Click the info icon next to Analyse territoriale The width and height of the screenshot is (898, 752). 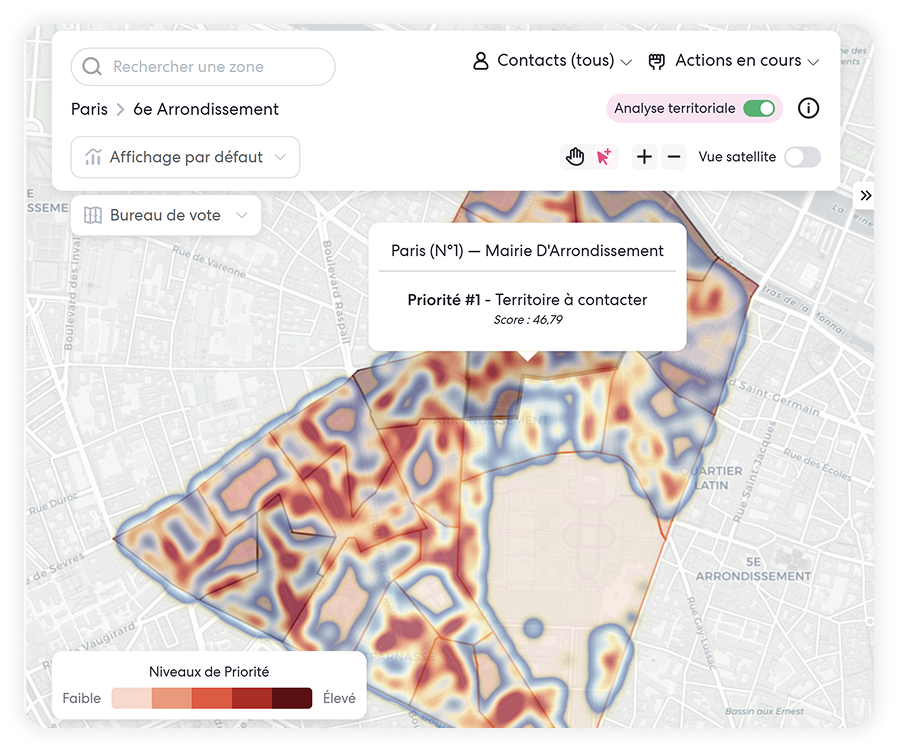tap(808, 108)
